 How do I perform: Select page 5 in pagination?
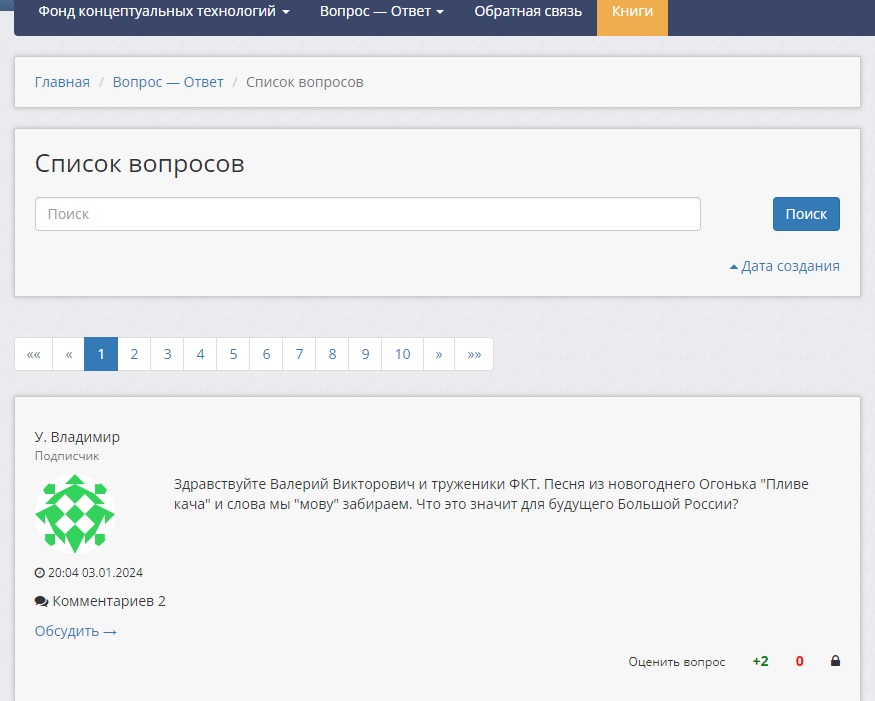pos(233,354)
